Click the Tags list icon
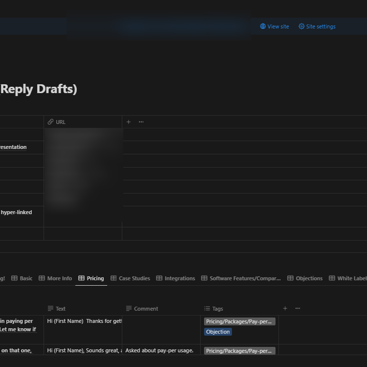 [x=207, y=309]
